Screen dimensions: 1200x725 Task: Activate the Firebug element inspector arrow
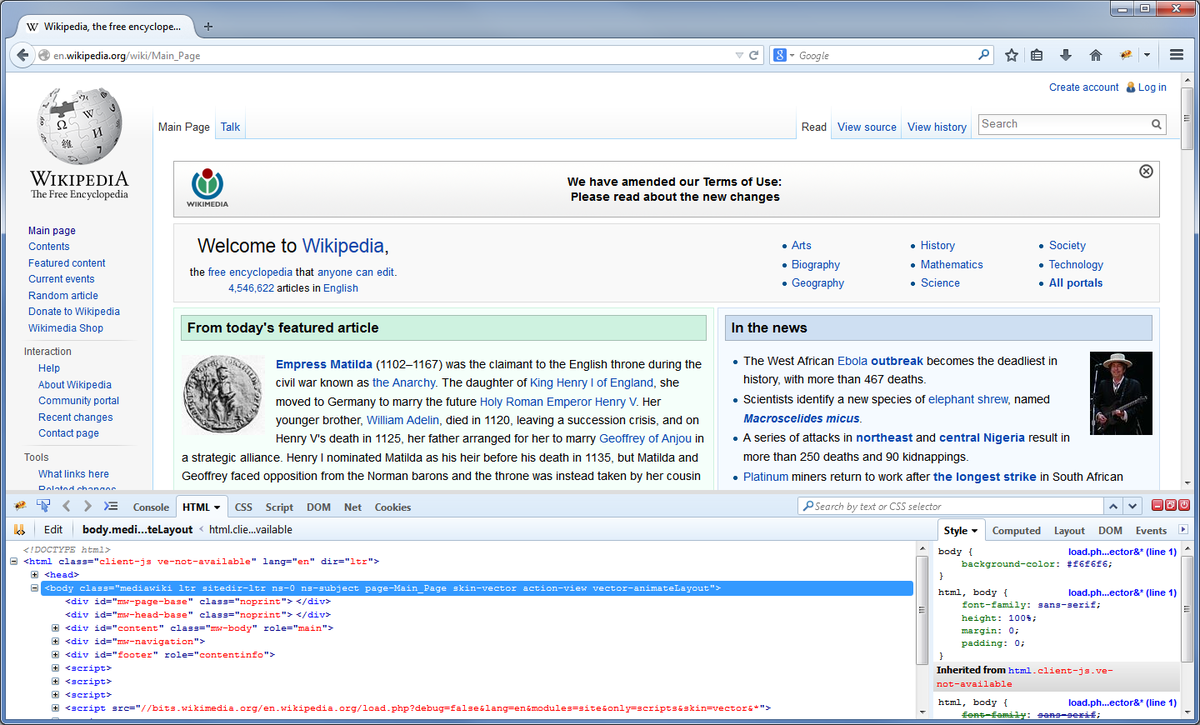[x=42, y=506]
